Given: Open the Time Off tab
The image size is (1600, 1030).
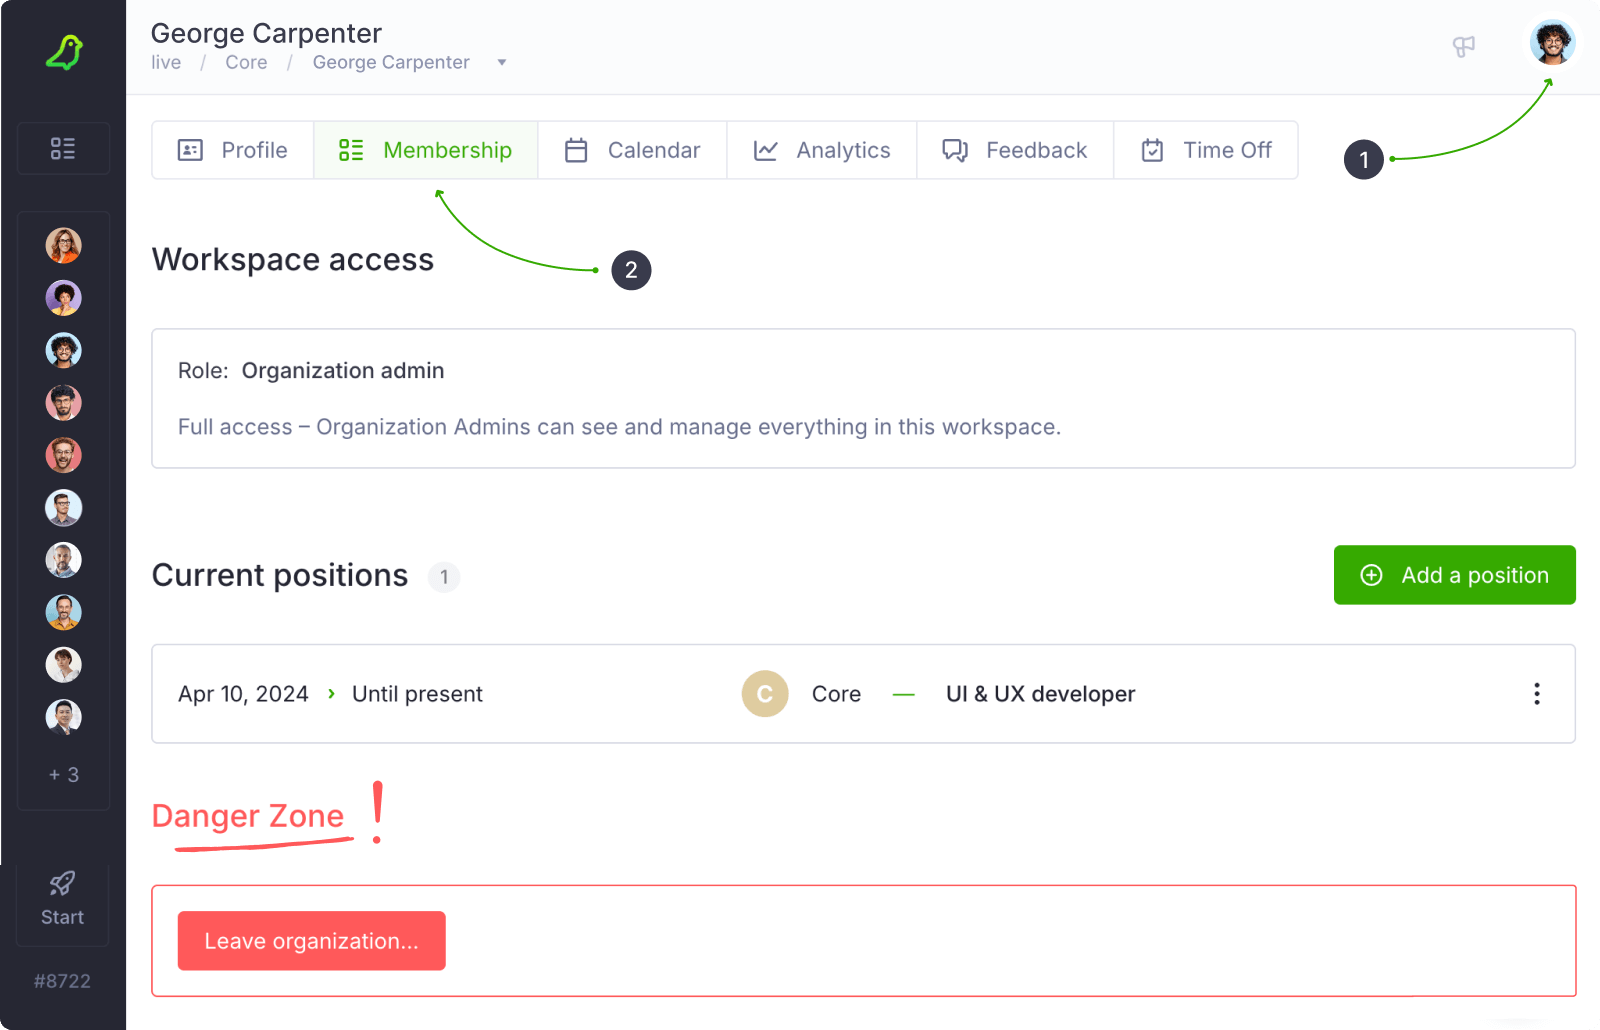Looking at the screenshot, I should [x=1206, y=150].
